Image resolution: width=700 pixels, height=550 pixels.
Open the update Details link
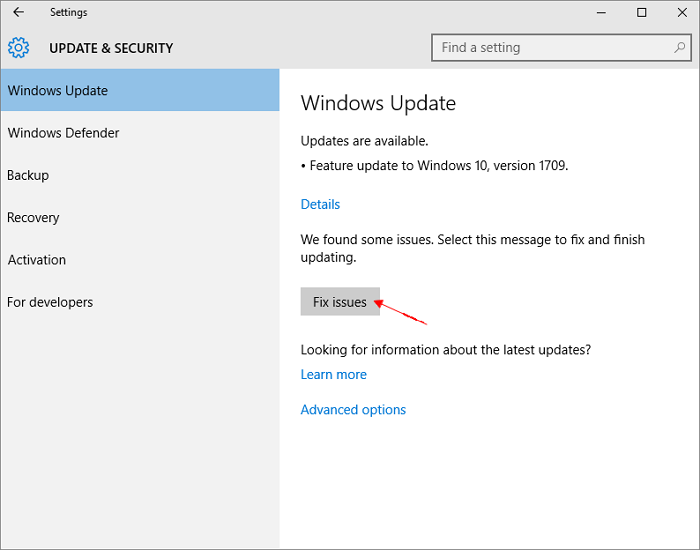(x=320, y=204)
